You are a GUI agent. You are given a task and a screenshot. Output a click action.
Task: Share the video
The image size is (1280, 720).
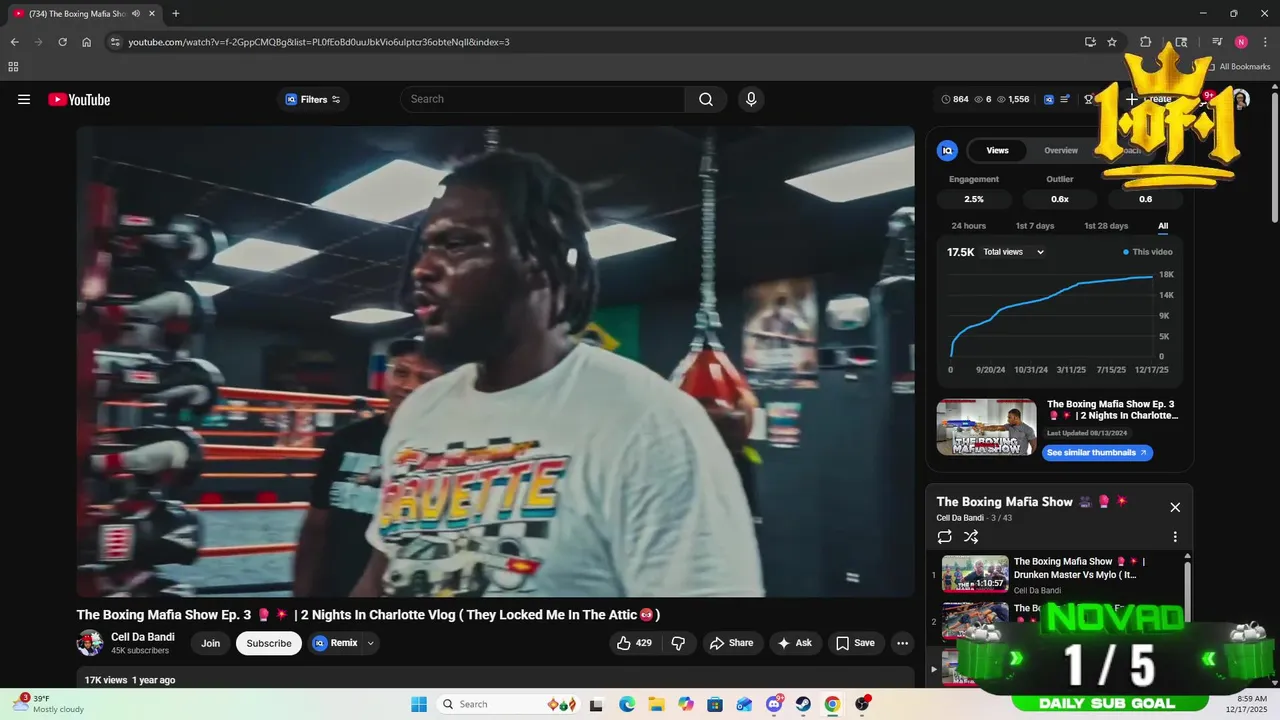click(732, 643)
